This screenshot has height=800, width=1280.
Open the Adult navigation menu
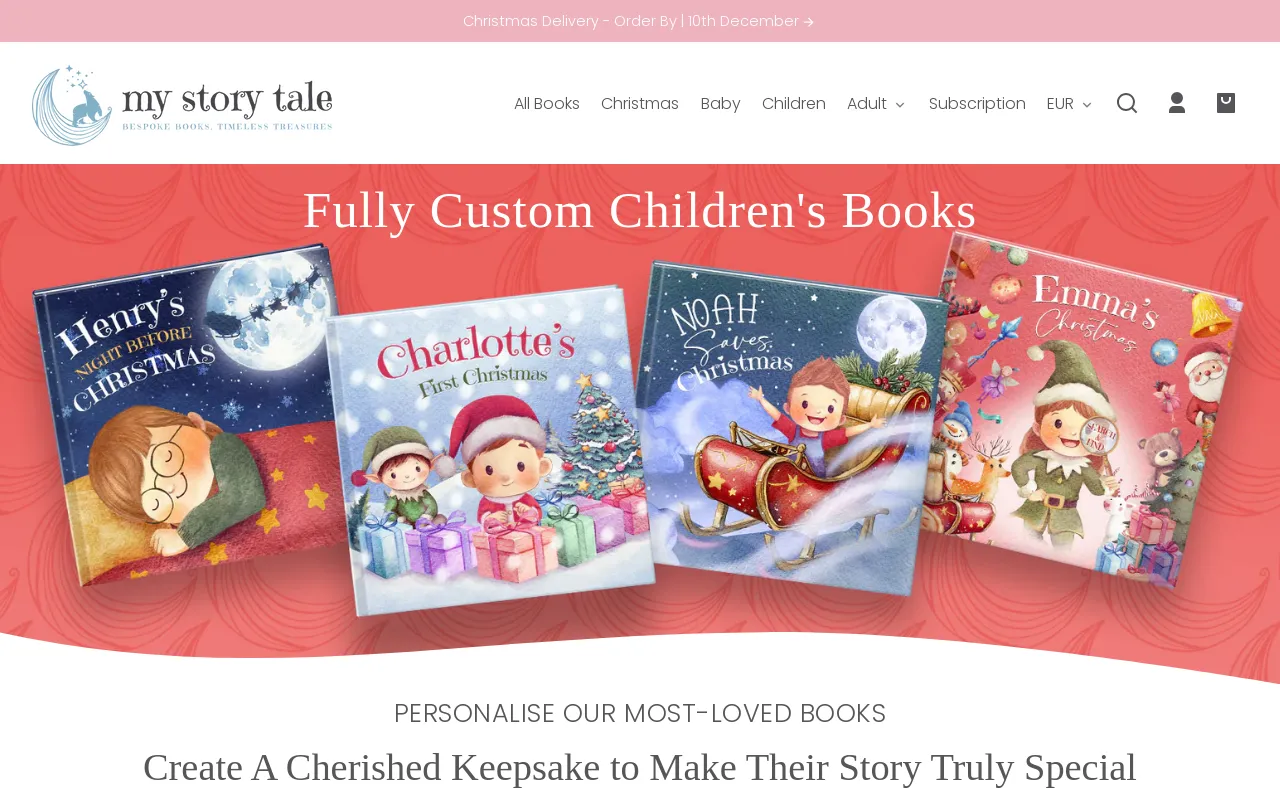point(867,104)
